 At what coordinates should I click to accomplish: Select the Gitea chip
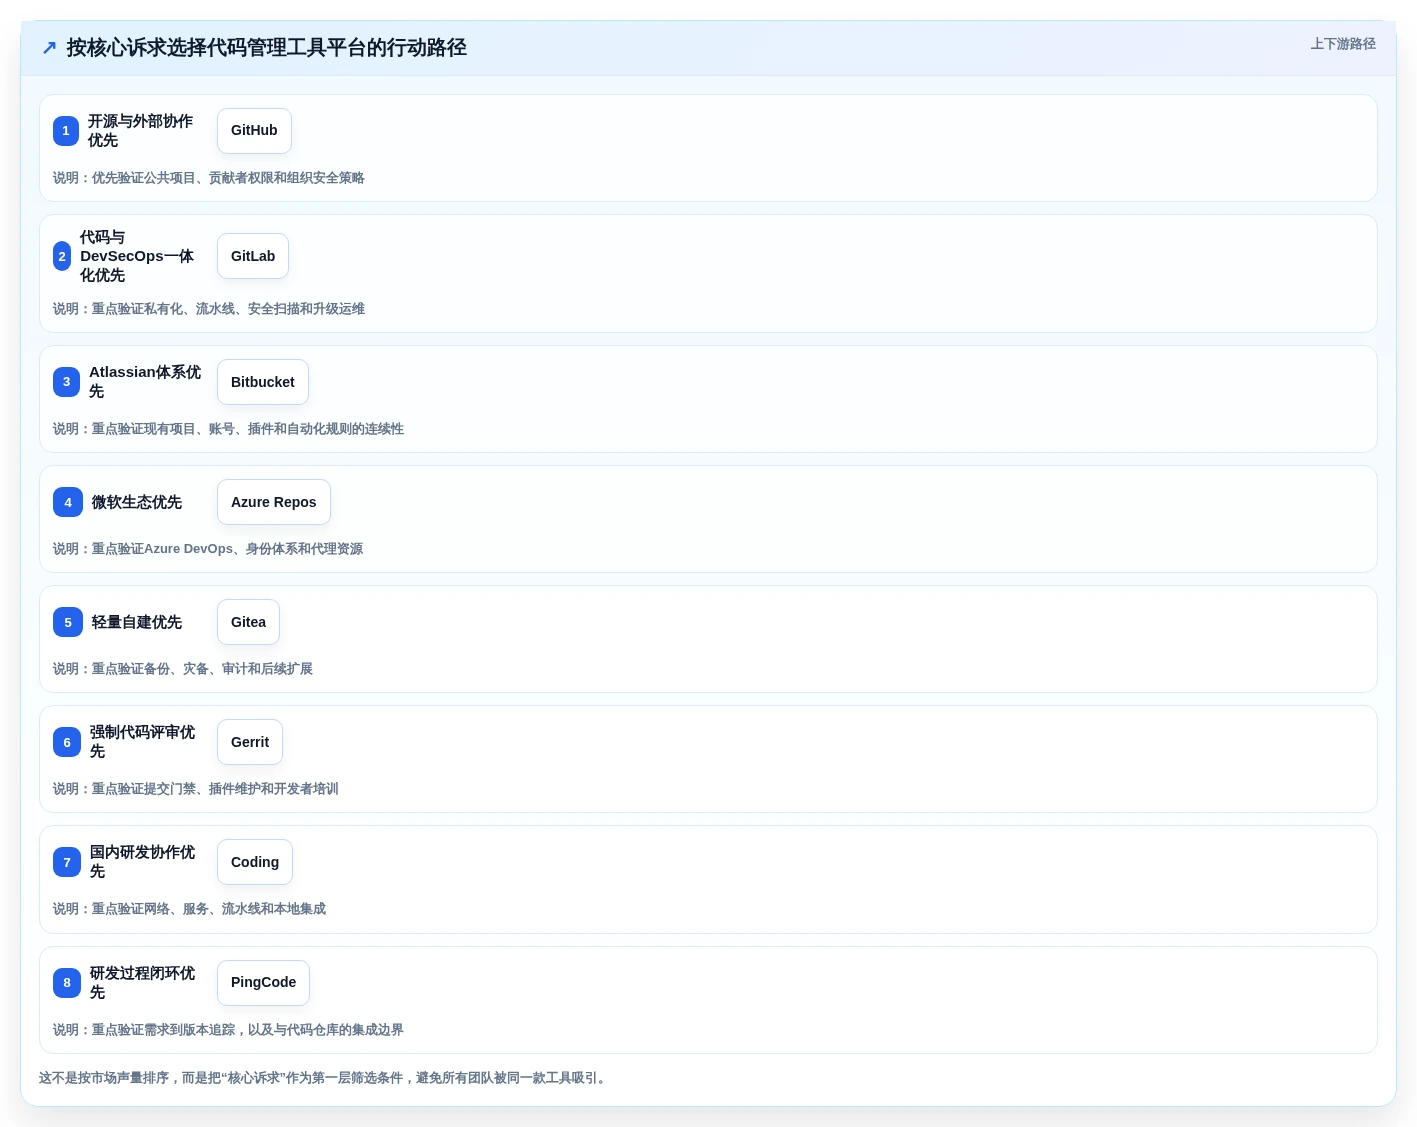(248, 622)
